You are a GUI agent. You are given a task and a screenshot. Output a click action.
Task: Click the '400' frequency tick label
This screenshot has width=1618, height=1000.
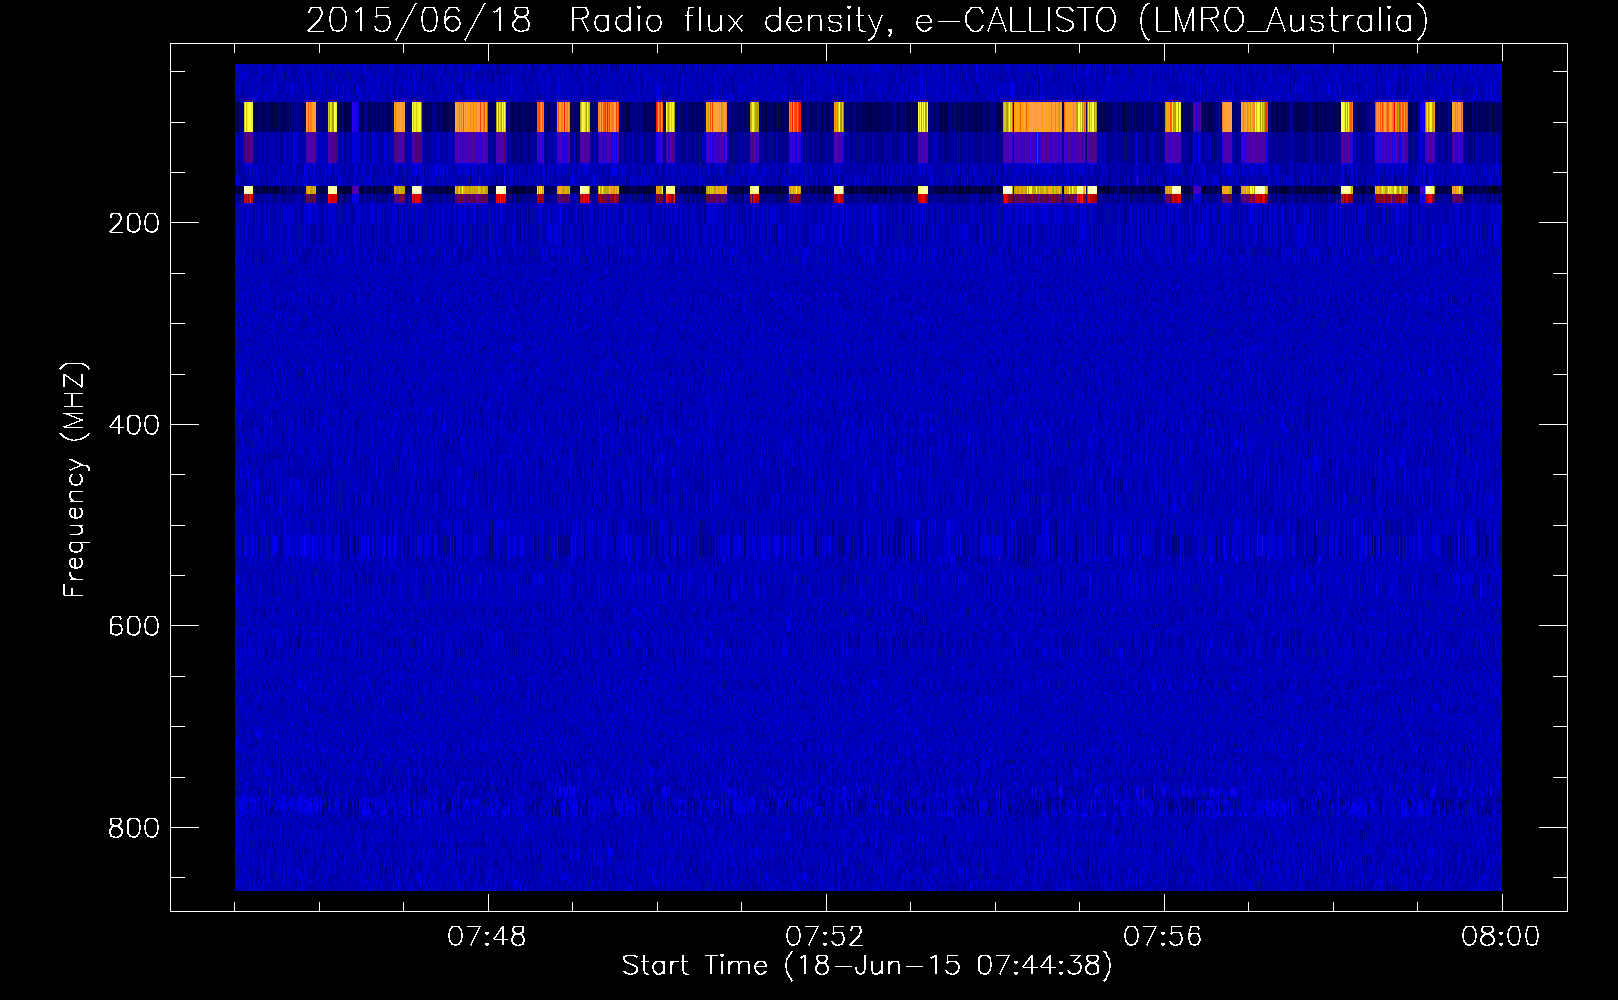(134, 425)
